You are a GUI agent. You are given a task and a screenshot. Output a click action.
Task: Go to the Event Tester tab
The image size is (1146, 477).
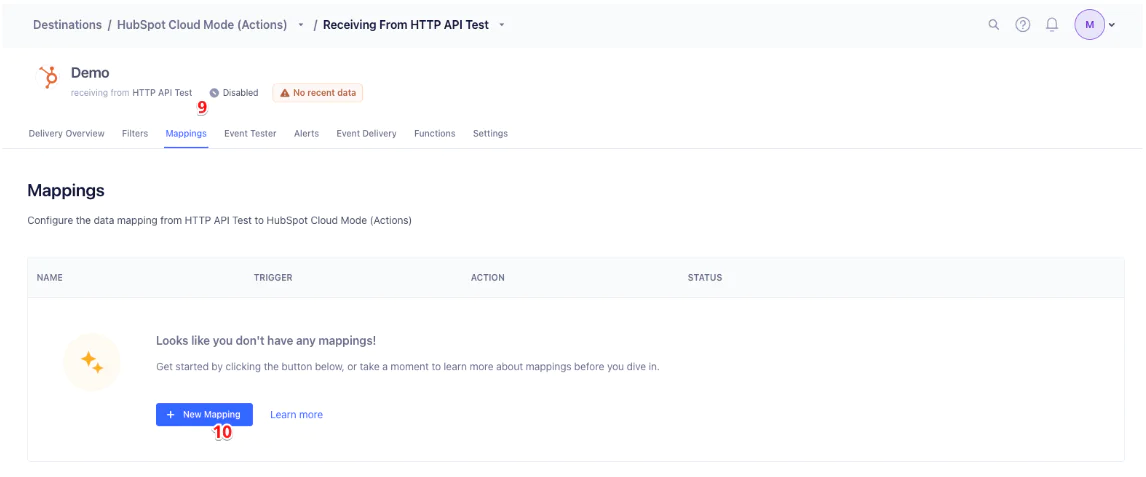click(250, 134)
